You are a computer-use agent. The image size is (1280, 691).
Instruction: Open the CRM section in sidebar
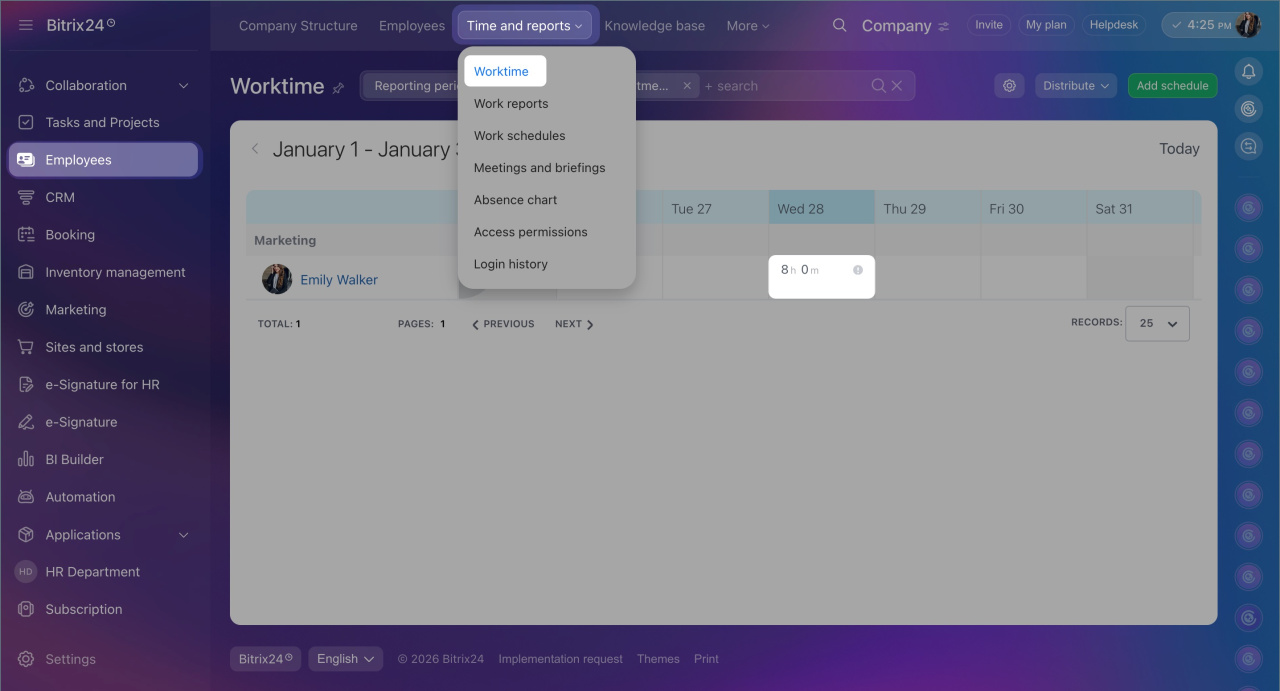pos(60,197)
